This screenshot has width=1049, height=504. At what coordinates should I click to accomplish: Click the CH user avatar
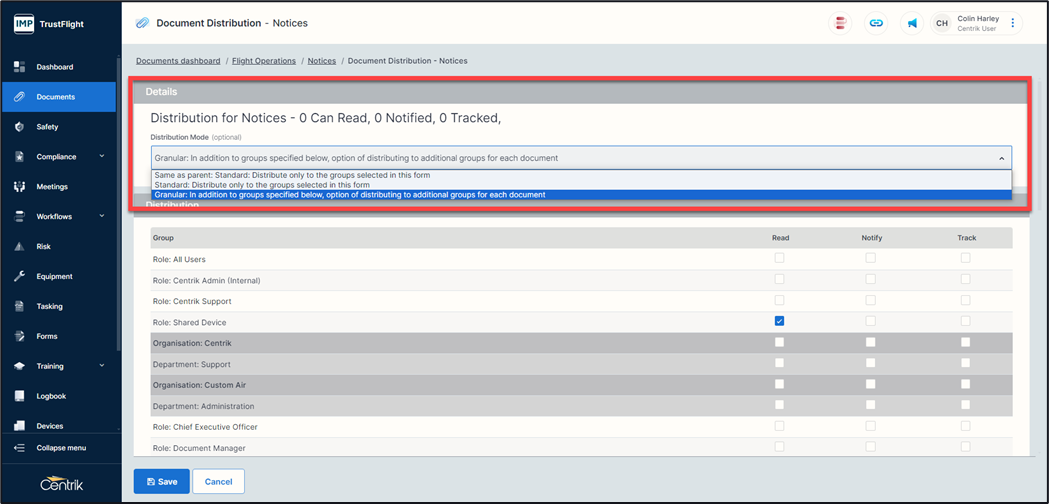(x=942, y=23)
